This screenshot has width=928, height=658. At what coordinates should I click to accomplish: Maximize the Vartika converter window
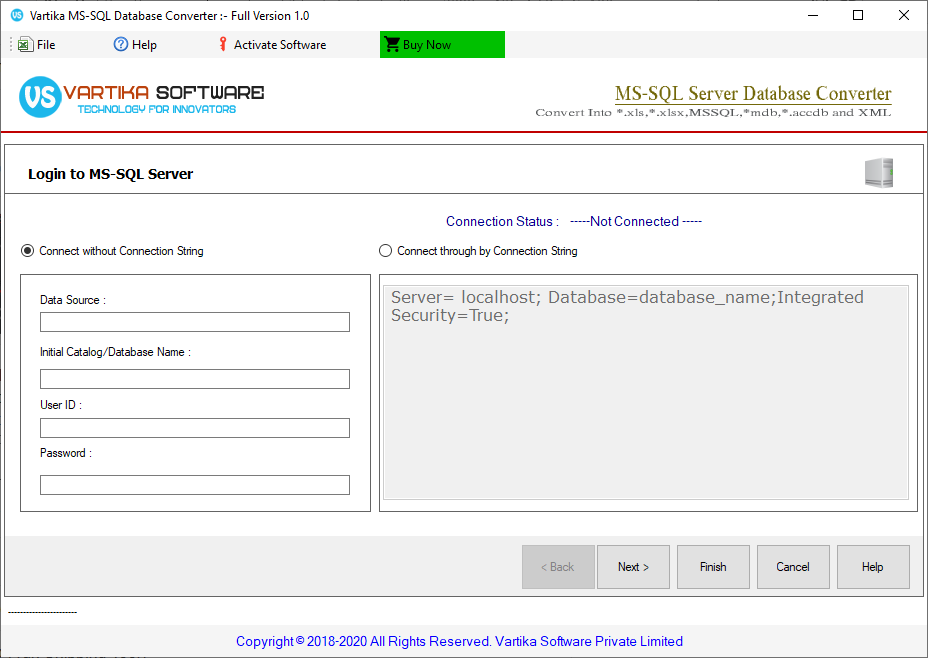(x=858, y=15)
